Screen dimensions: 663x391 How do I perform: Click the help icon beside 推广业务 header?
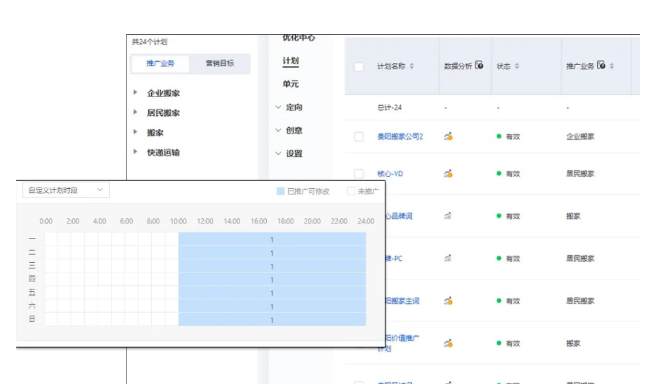pos(601,65)
